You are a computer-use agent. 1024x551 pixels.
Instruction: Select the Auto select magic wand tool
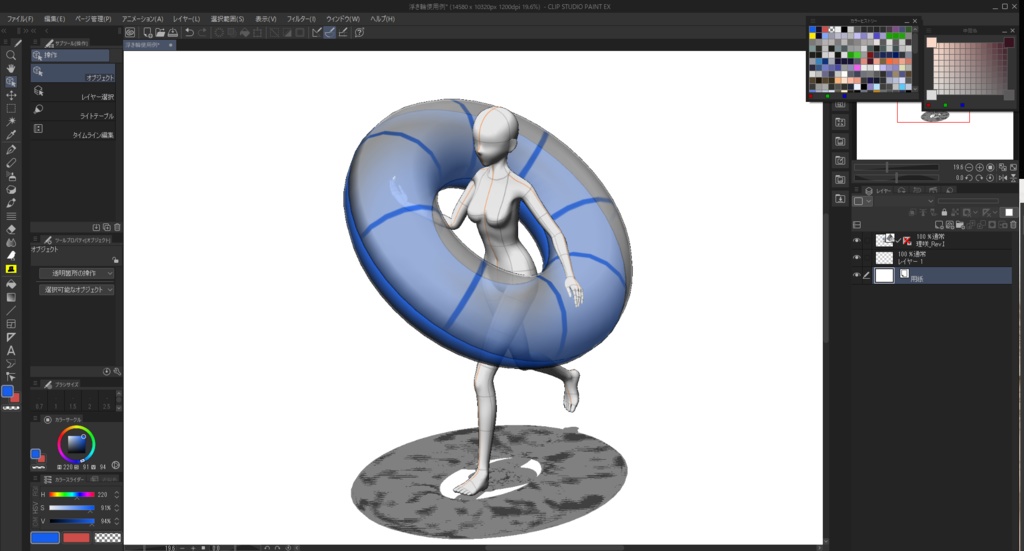[11, 121]
